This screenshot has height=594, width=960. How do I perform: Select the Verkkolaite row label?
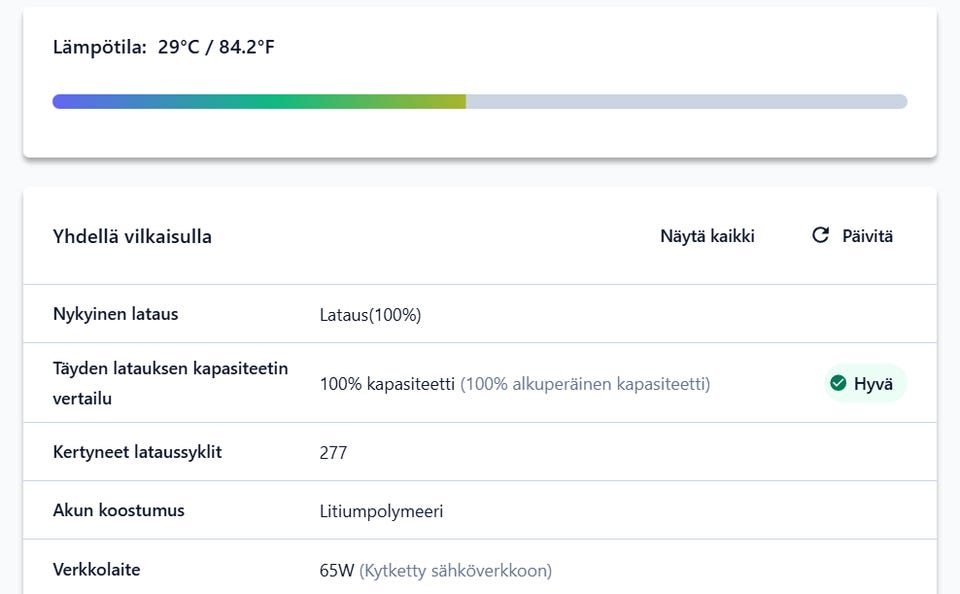(x=96, y=570)
